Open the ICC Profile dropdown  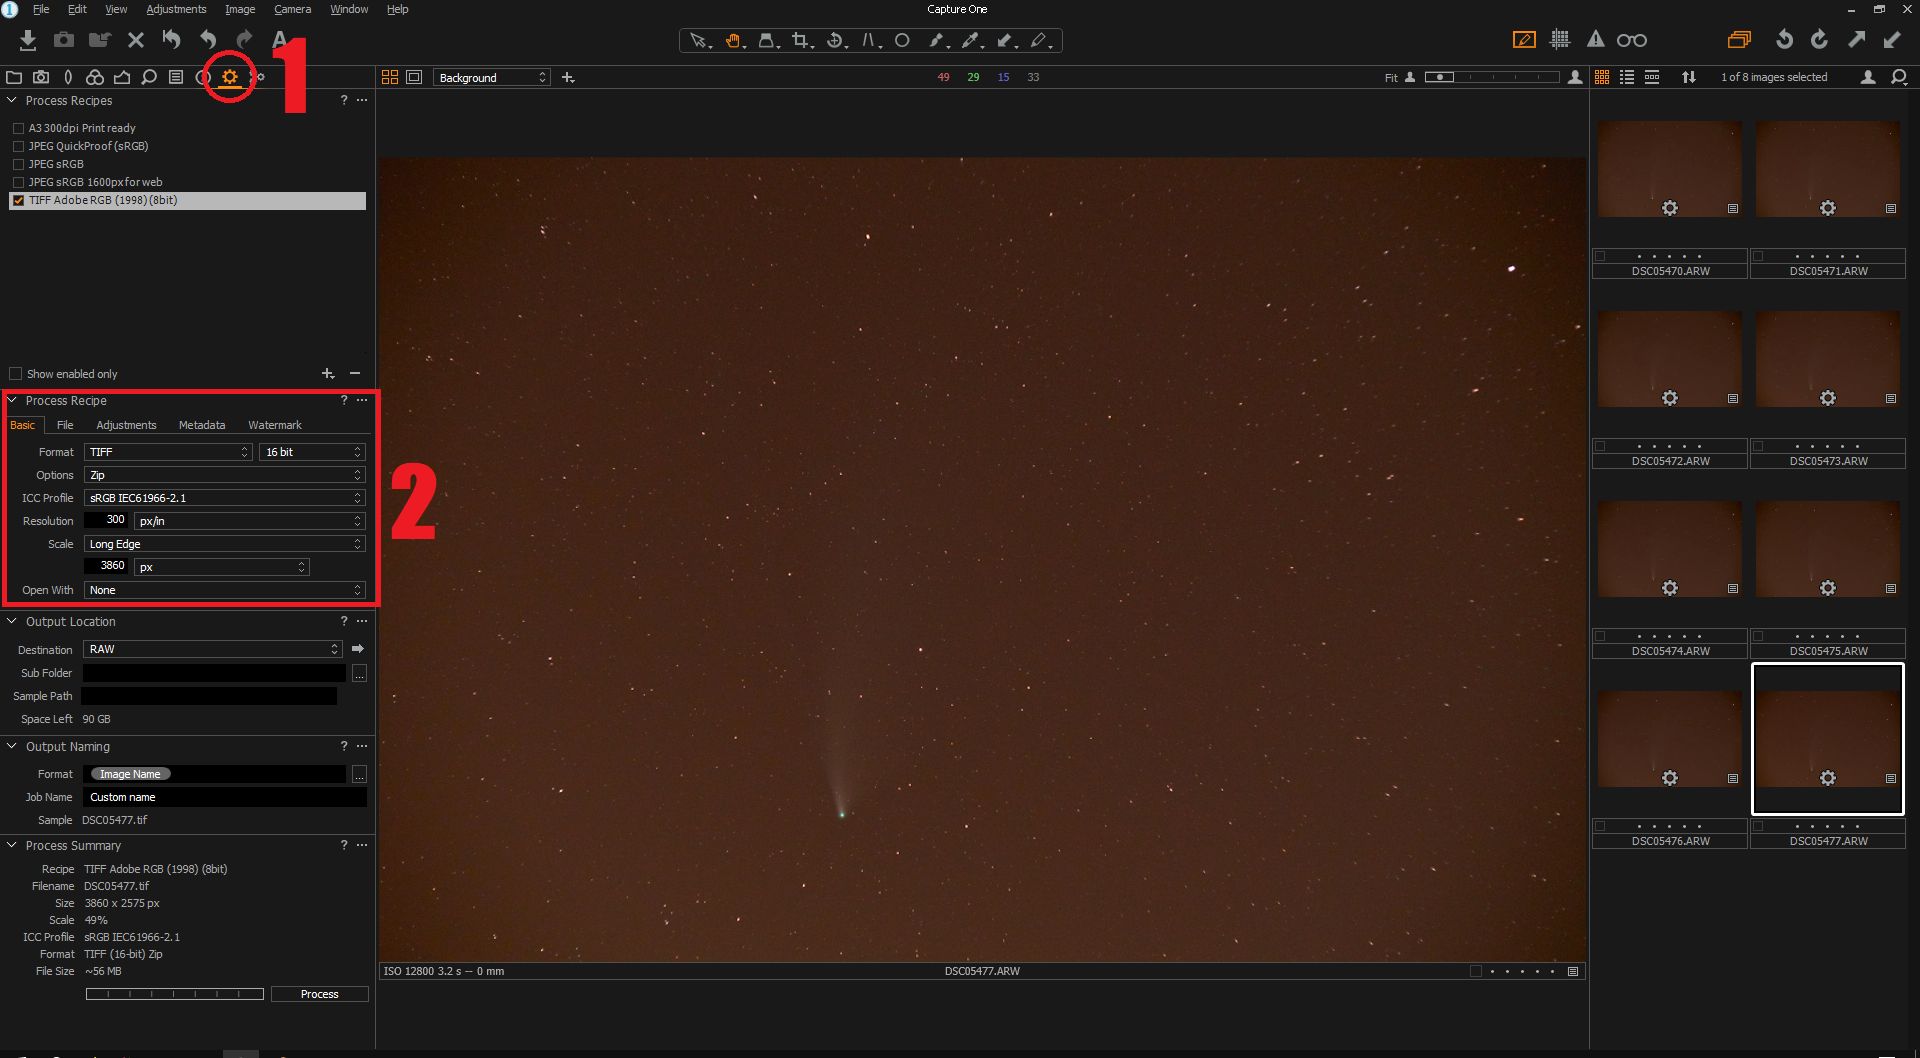point(224,498)
